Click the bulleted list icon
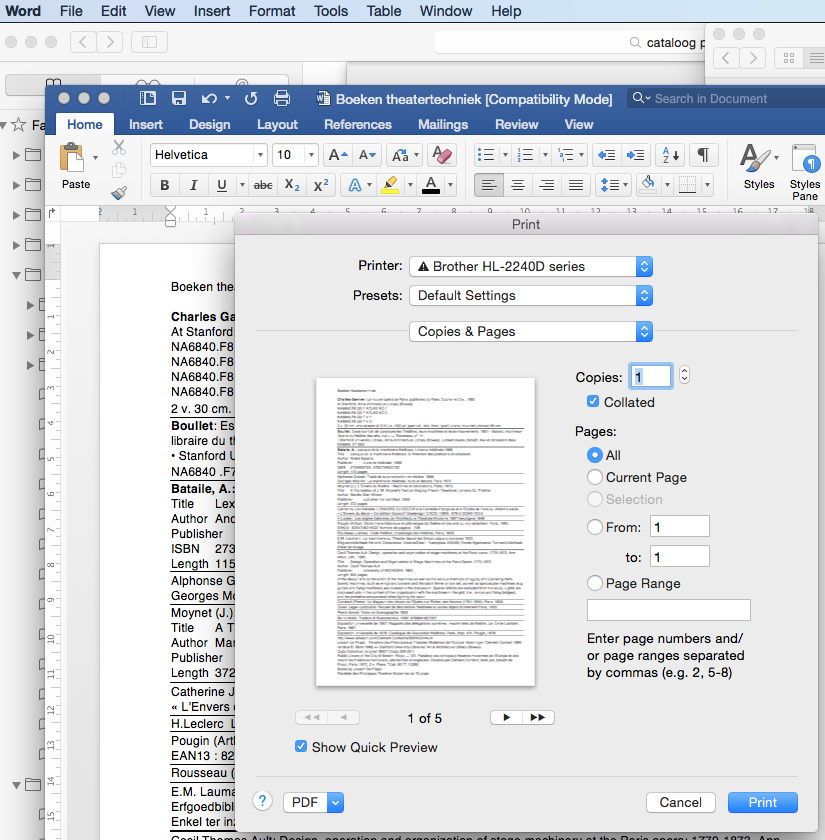 pyautogui.click(x=486, y=155)
